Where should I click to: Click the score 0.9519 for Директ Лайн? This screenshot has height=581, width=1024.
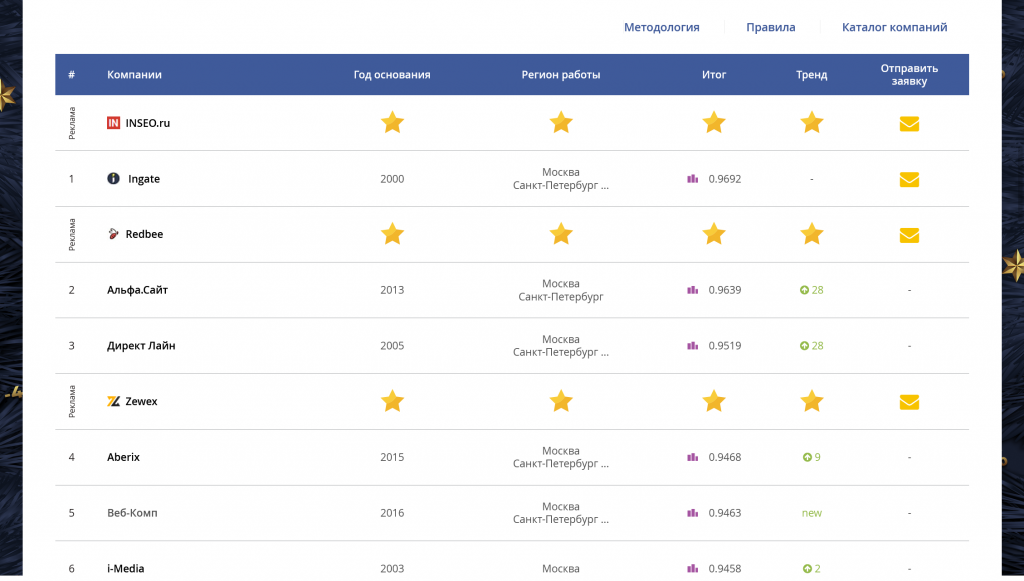click(725, 345)
